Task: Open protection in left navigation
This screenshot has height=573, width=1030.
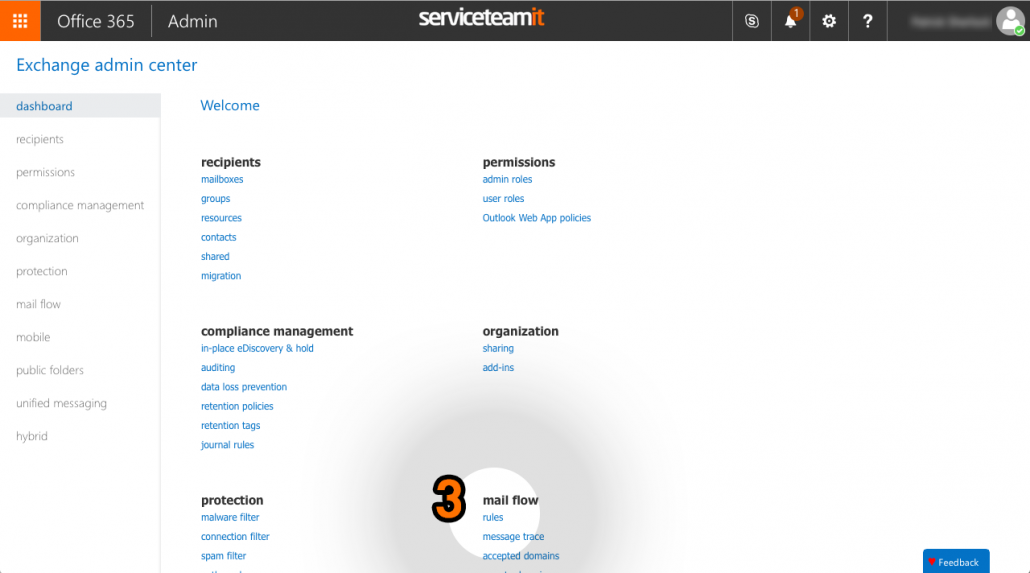Action: tap(42, 271)
